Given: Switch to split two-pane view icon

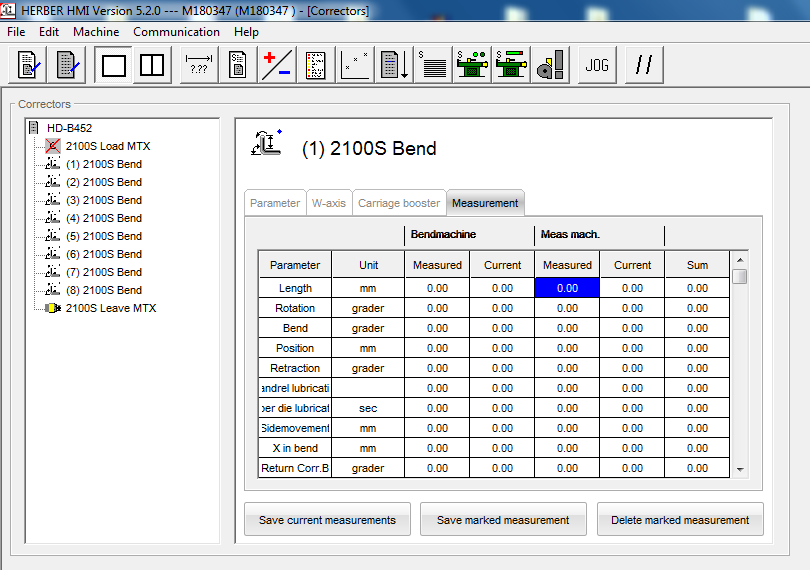Looking at the screenshot, I should pyautogui.click(x=152, y=66).
